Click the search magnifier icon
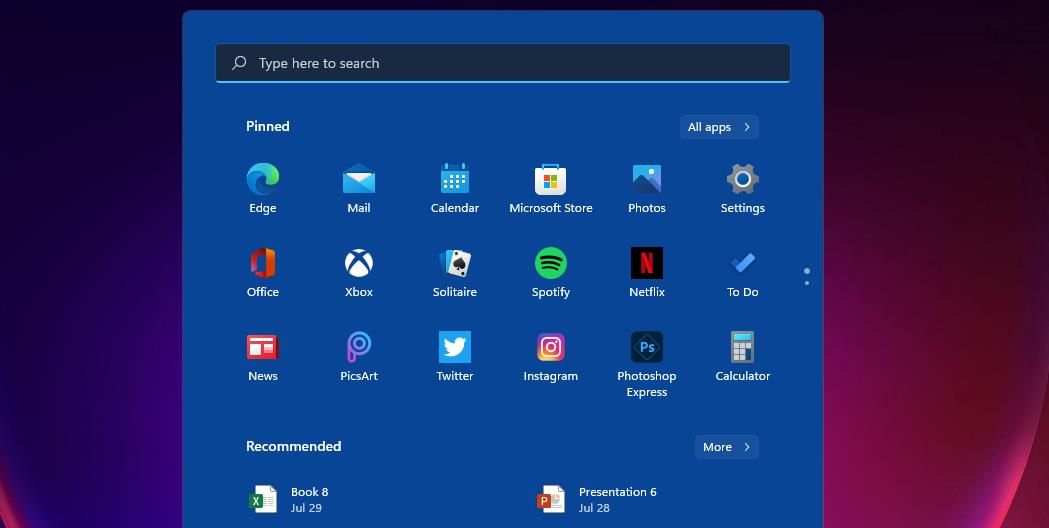 239,63
